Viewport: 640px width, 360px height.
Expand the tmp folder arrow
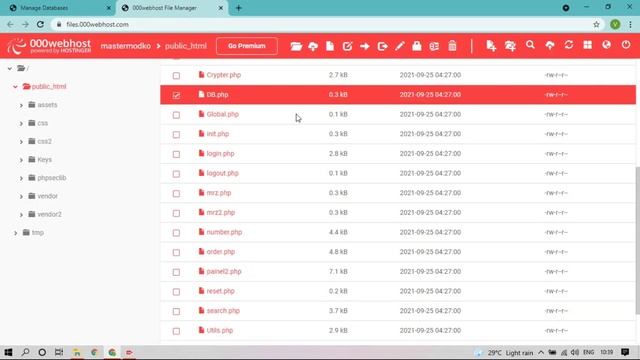point(16,233)
